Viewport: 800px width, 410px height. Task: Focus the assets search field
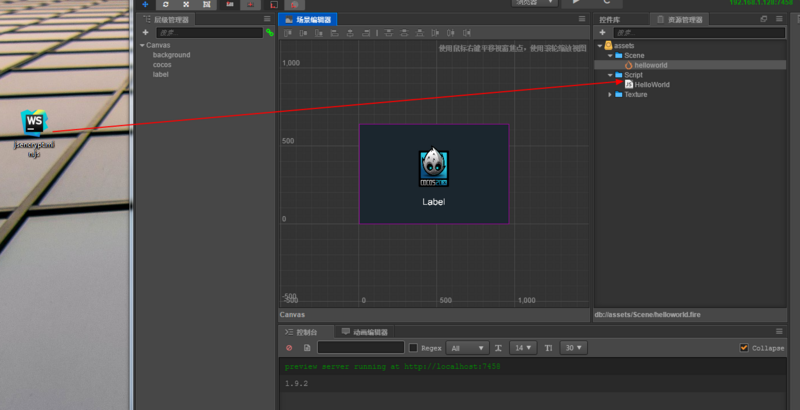tap(699, 33)
